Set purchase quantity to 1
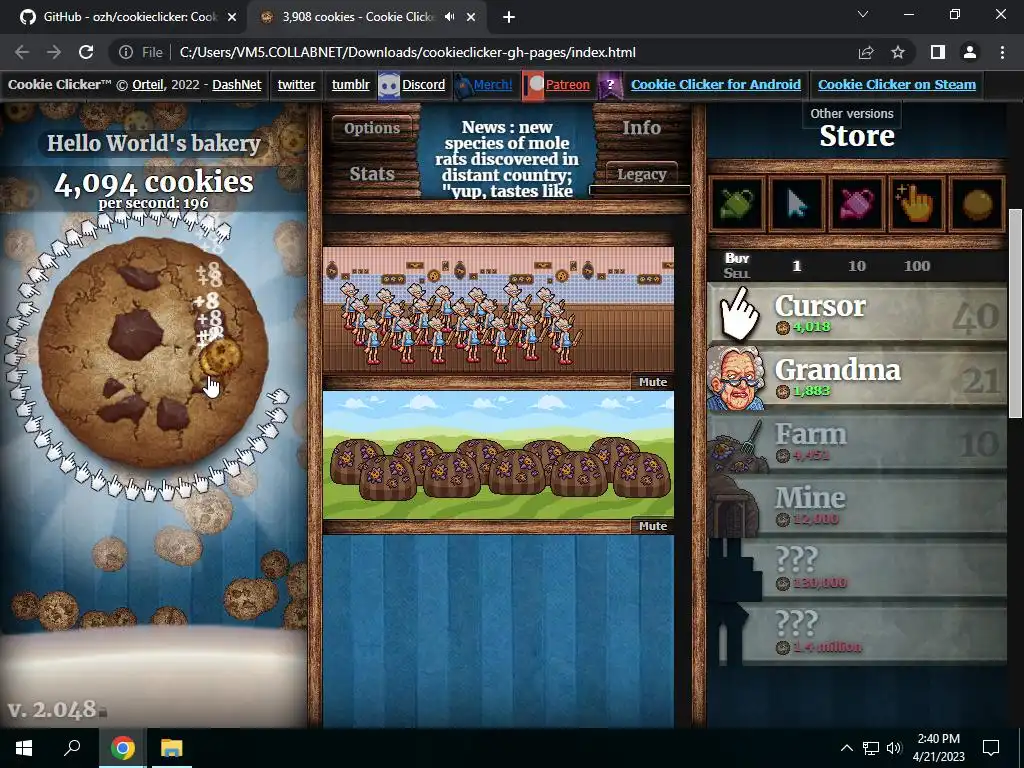Screen dimensions: 1024x768 click(796, 266)
